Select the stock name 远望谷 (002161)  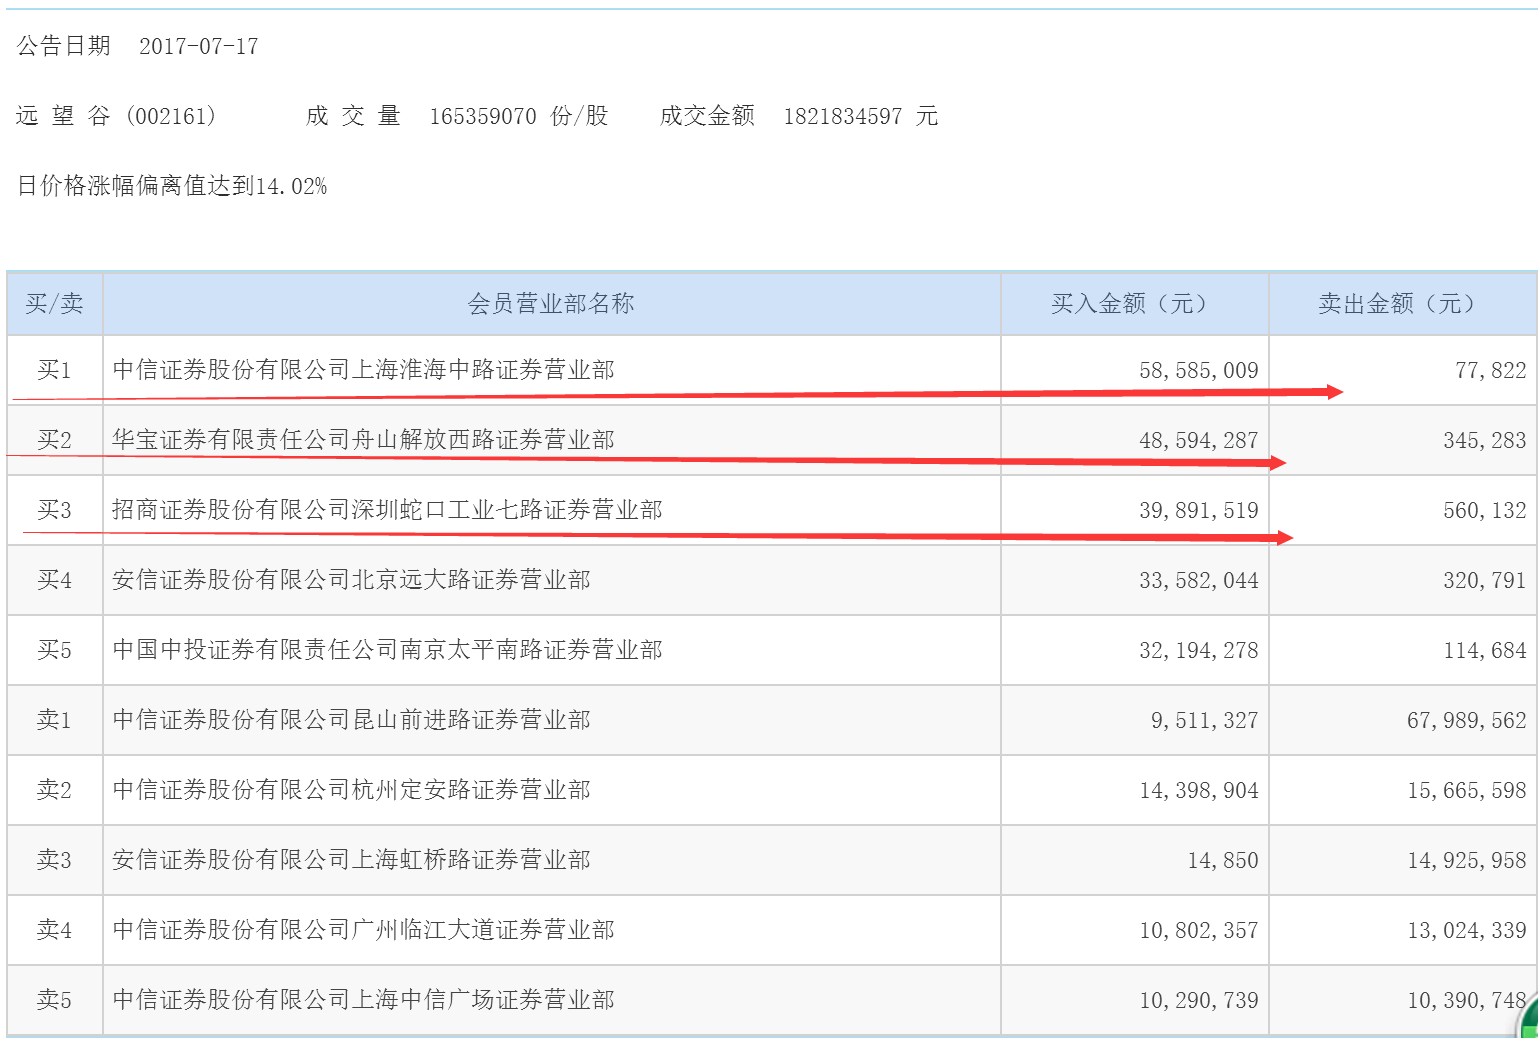click(116, 116)
